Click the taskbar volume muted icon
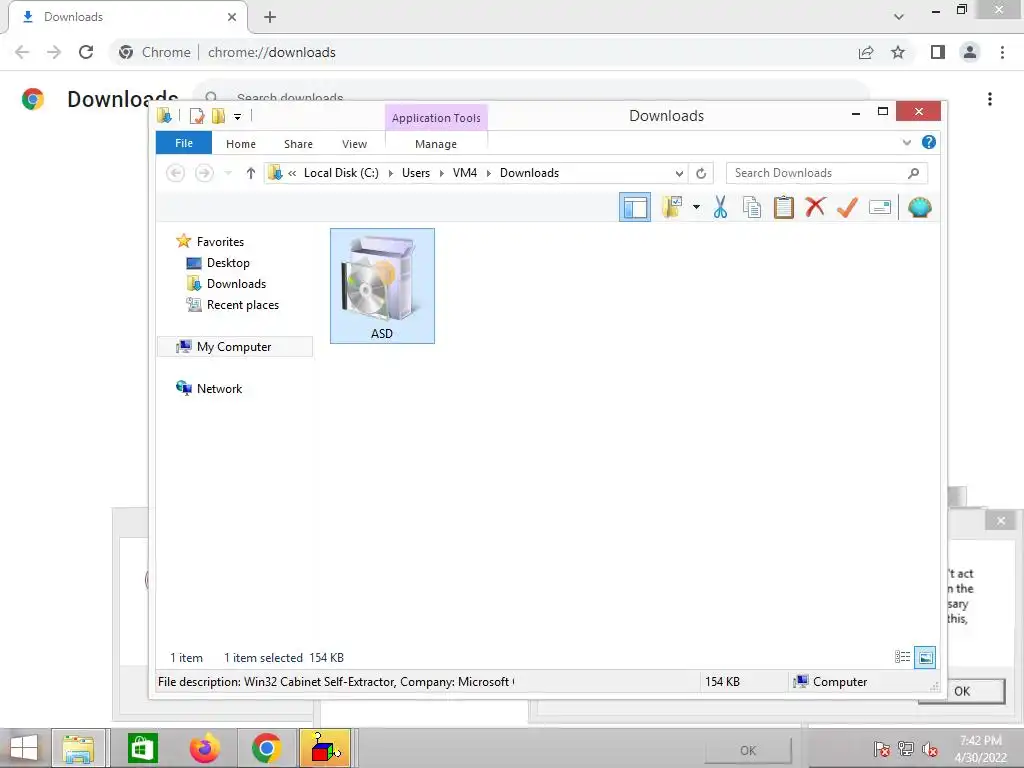Viewport: 1024px width, 768px height. 930,750
